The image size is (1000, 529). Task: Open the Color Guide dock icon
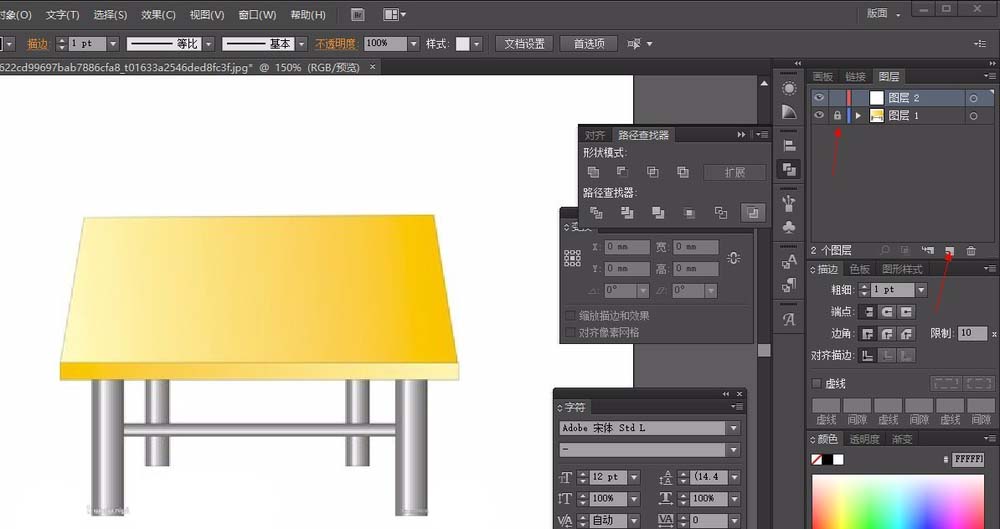(x=790, y=112)
